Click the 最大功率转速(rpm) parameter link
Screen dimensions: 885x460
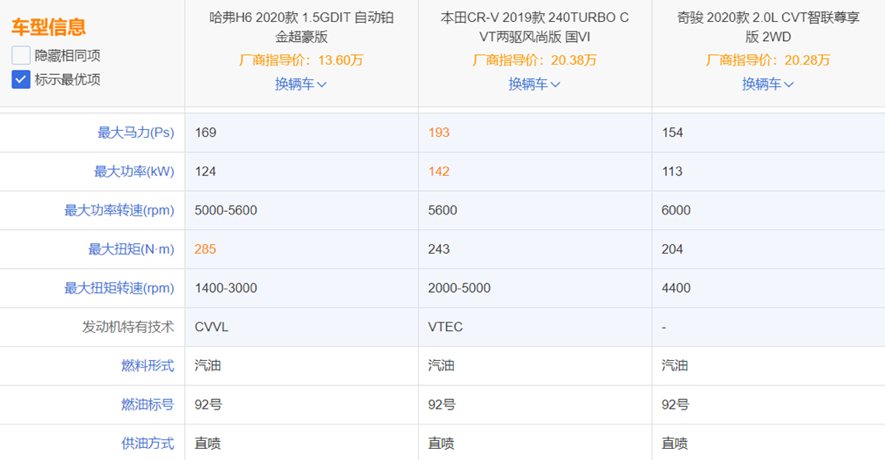119,211
